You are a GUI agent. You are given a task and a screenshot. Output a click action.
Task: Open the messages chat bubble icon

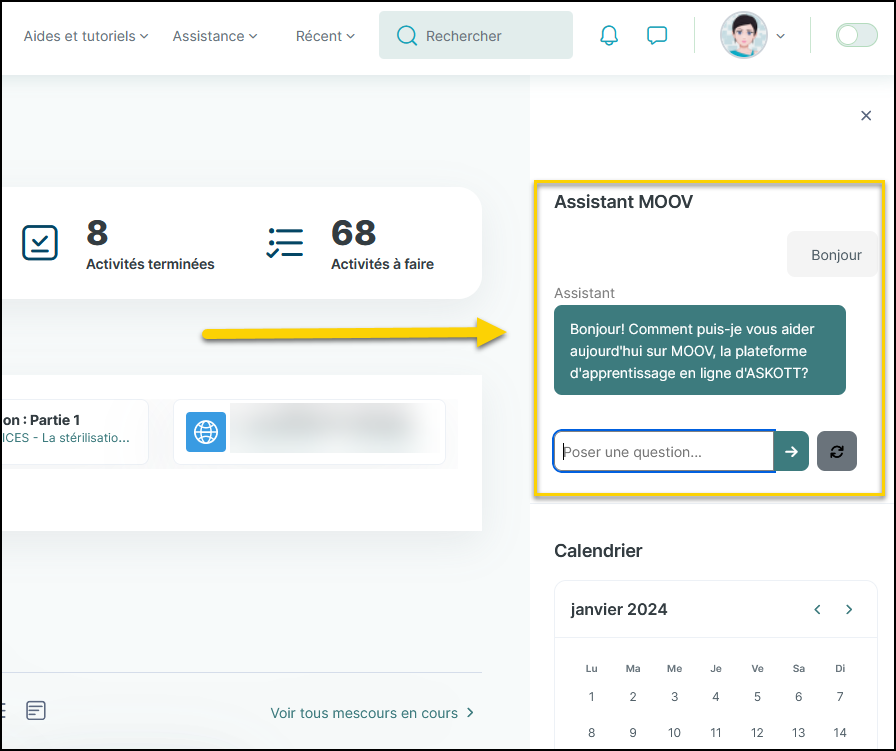(657, 35)
